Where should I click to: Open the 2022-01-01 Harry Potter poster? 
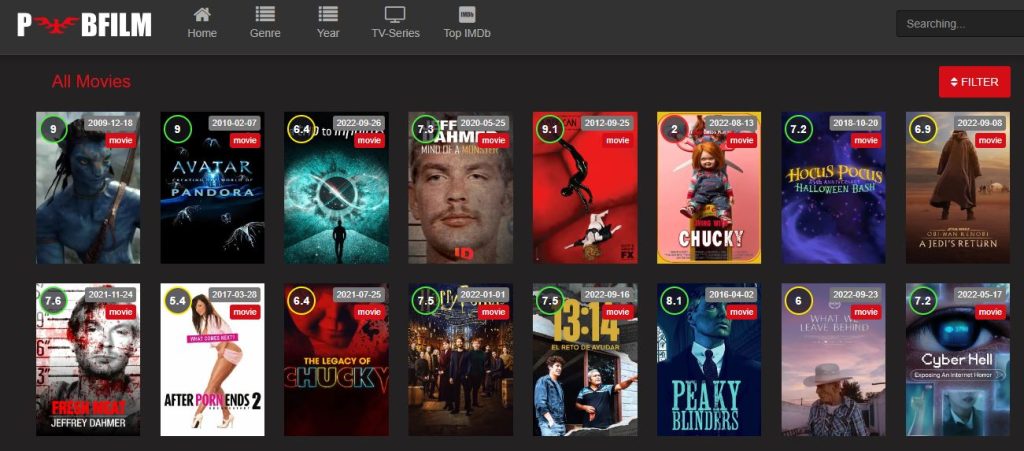pos(460,360)
